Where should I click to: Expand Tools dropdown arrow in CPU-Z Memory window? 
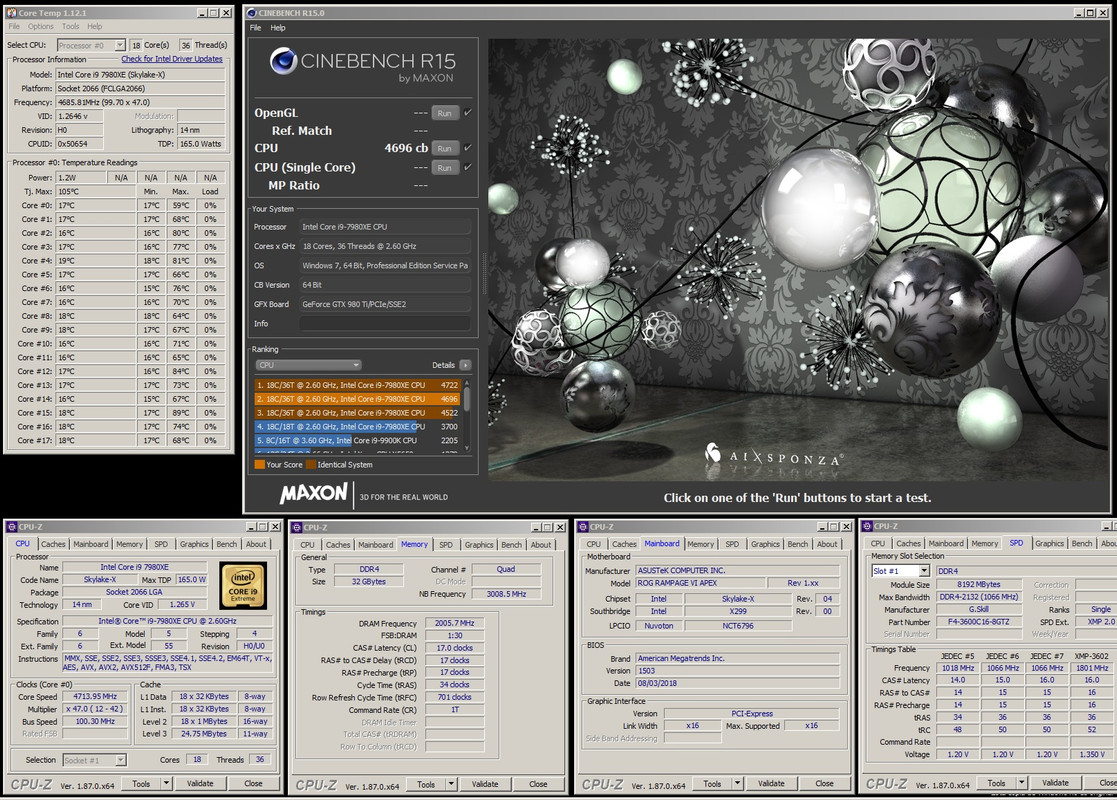click(x=452, y=784)
